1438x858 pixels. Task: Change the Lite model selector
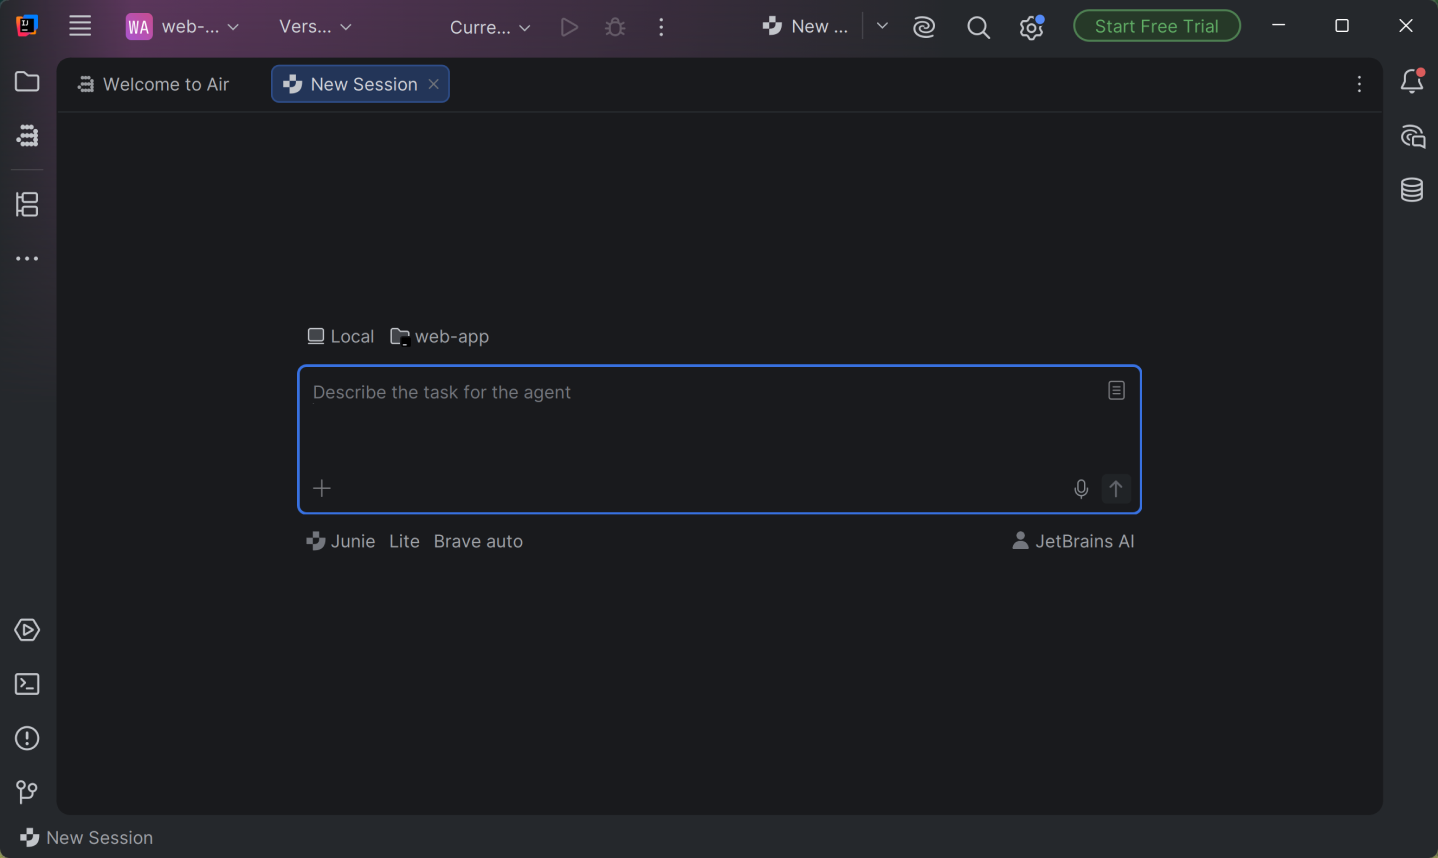coord(404,541)
